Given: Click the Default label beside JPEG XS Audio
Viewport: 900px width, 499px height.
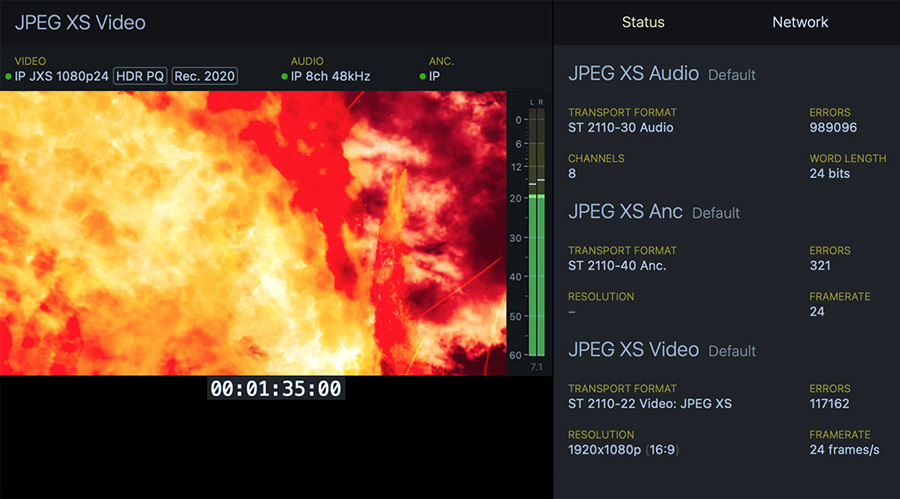Looking at the screenshot, I should [x=732, y=75].
